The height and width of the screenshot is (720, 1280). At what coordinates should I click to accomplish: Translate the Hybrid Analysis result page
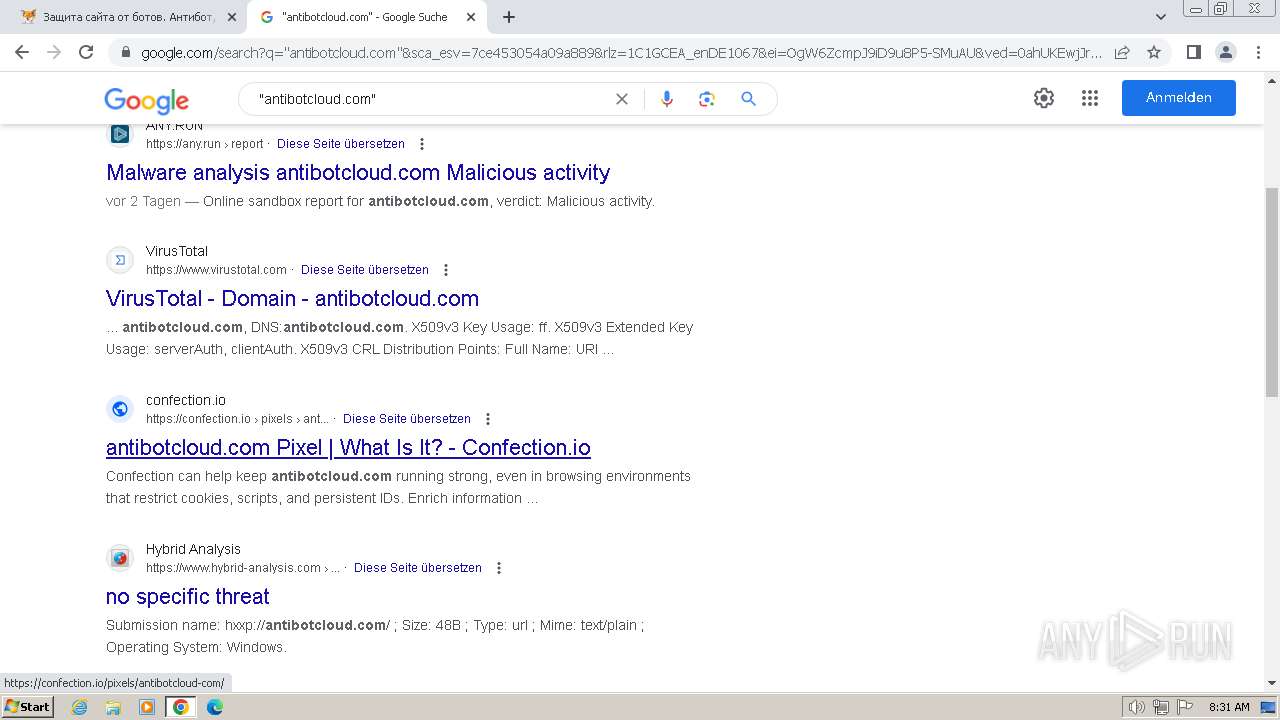418,568
